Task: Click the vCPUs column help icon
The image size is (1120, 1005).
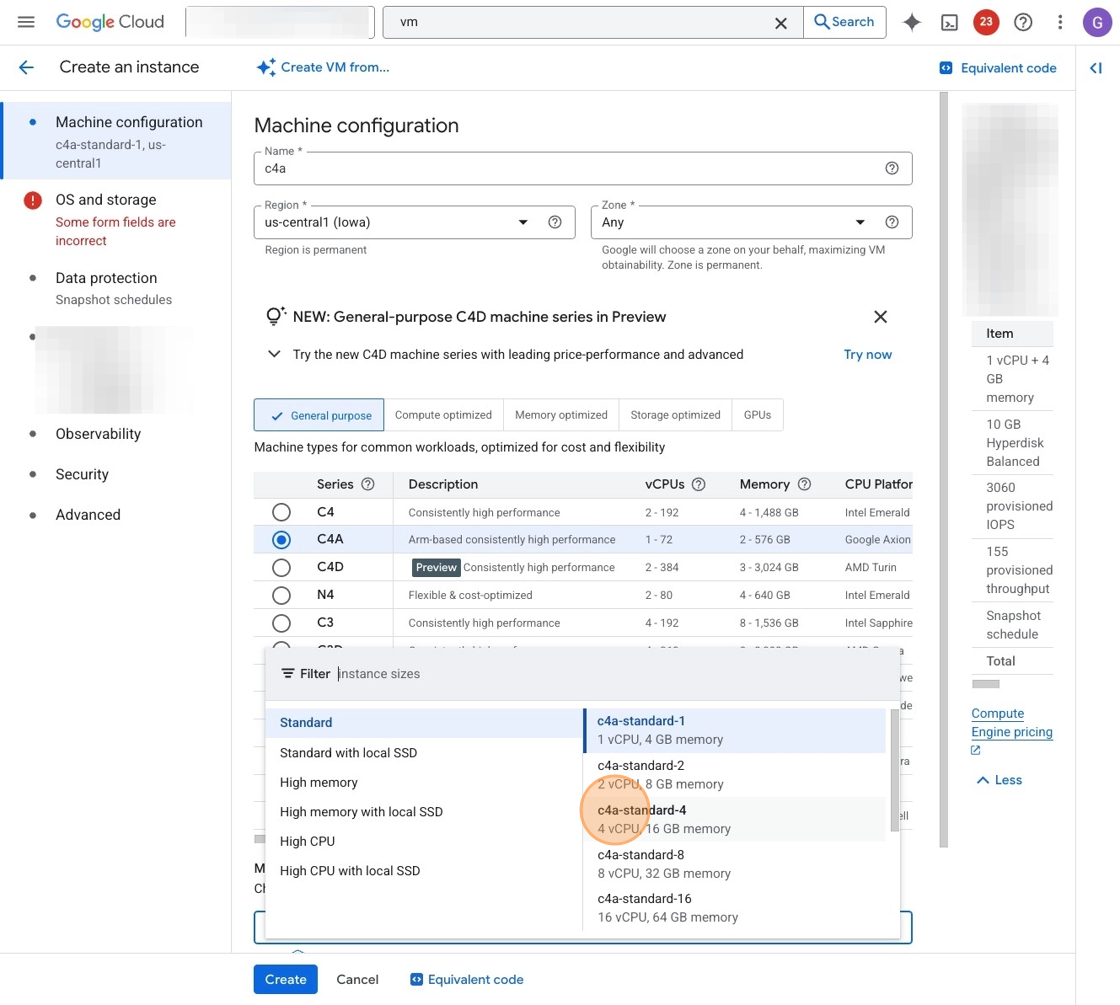Action: click(x=699, y=484)
